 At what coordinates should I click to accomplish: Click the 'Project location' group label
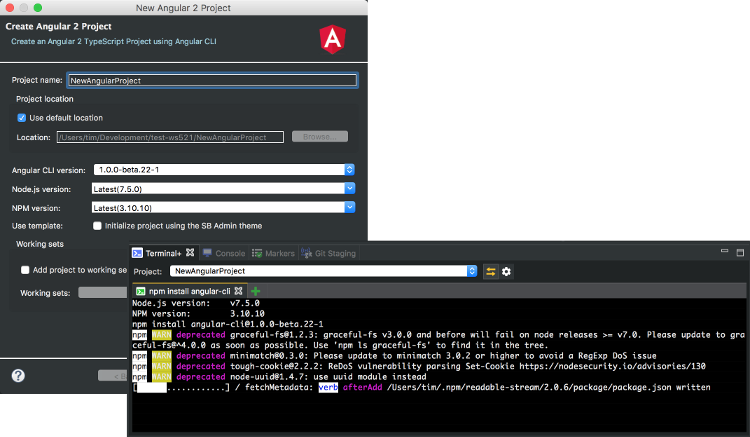45,99
